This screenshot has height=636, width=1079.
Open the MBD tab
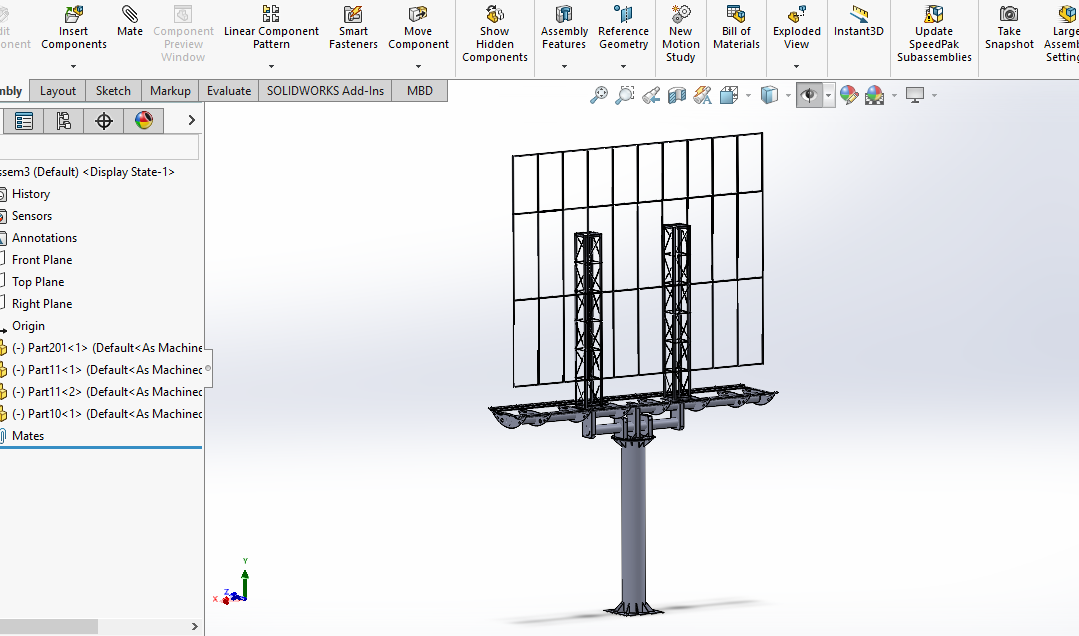(420, 91)
